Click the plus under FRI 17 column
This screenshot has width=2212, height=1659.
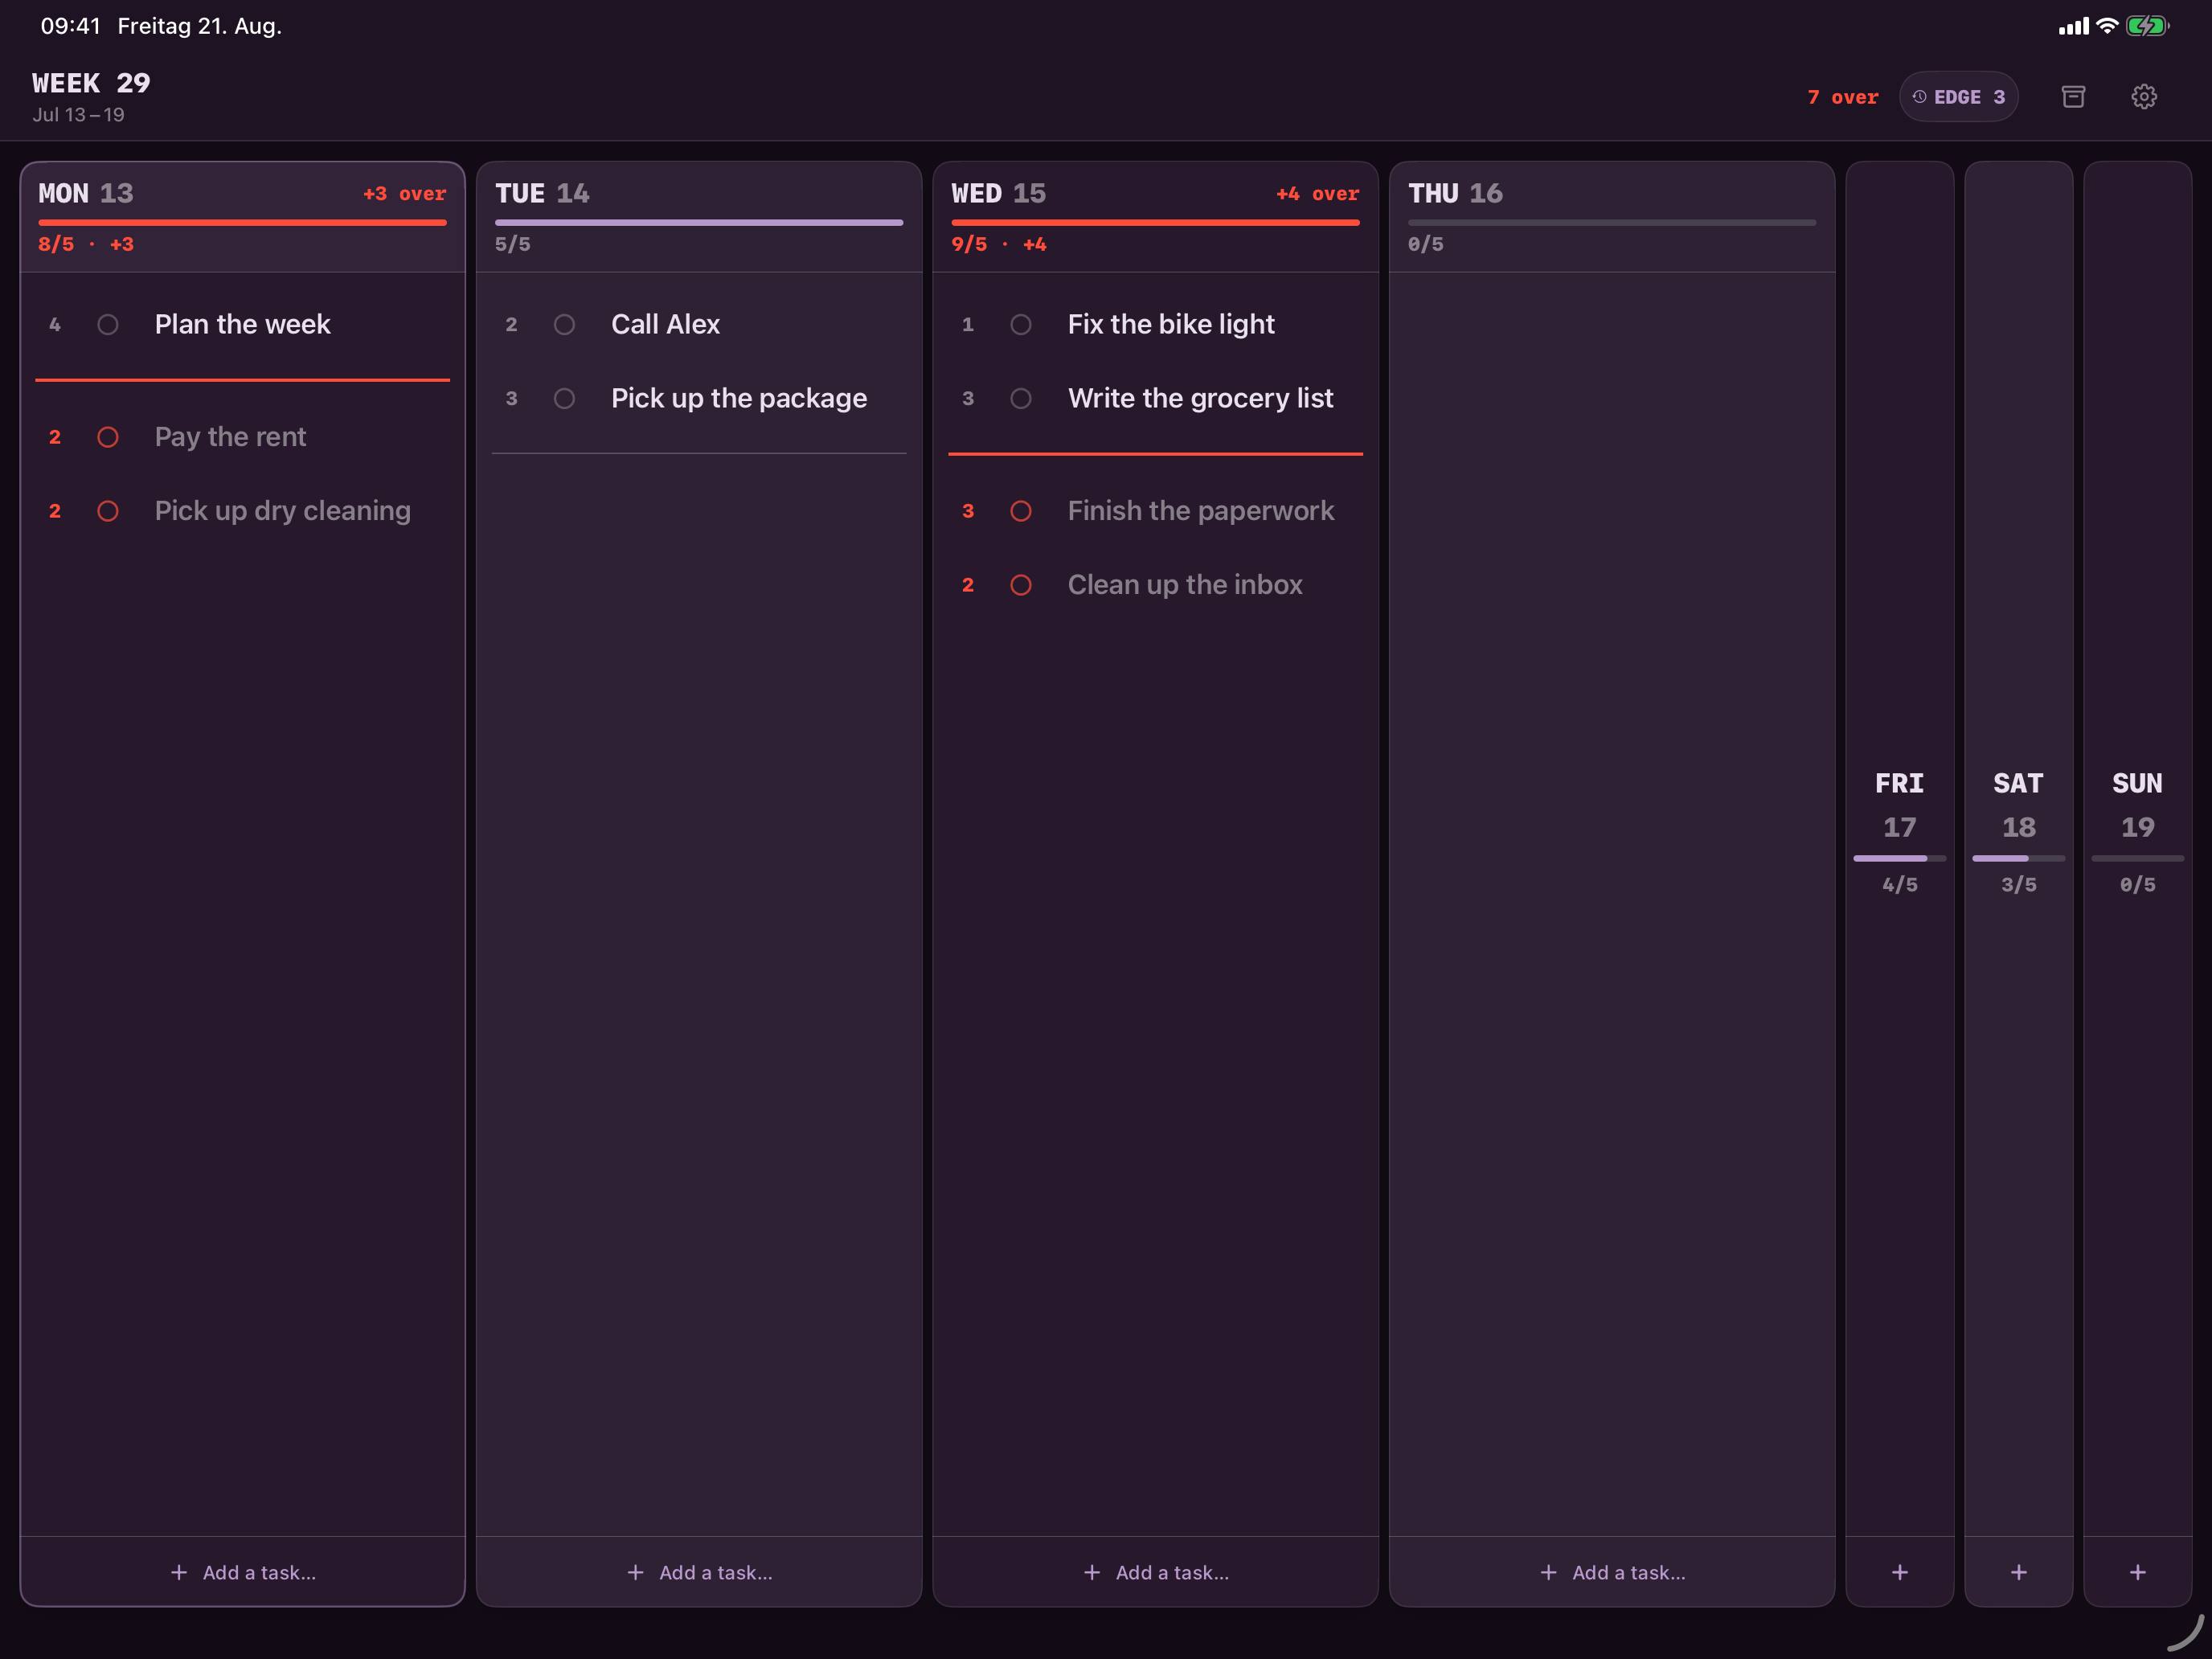tap(1900, 1572)
